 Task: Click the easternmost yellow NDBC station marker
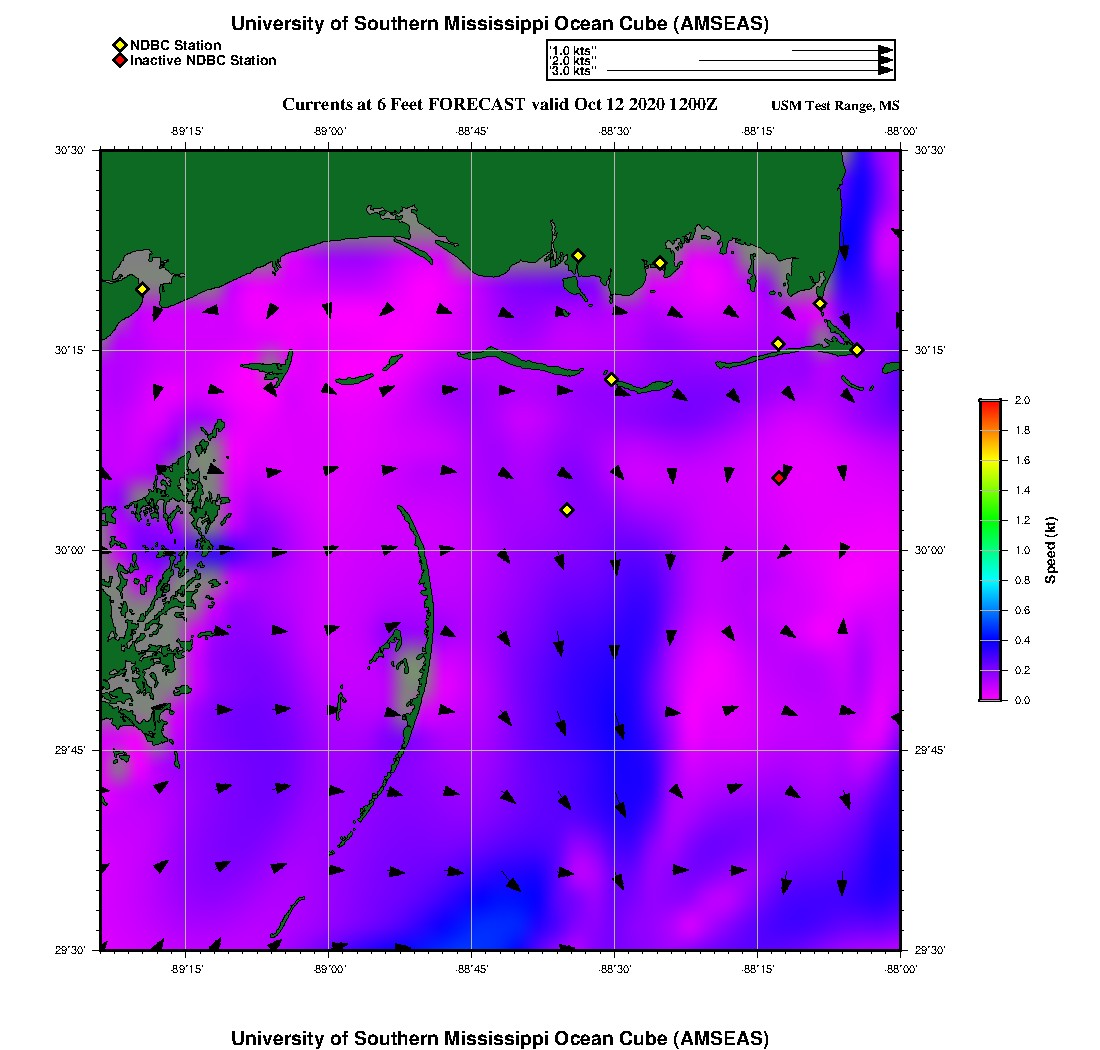pyautogui.click(x=857, y=349)
